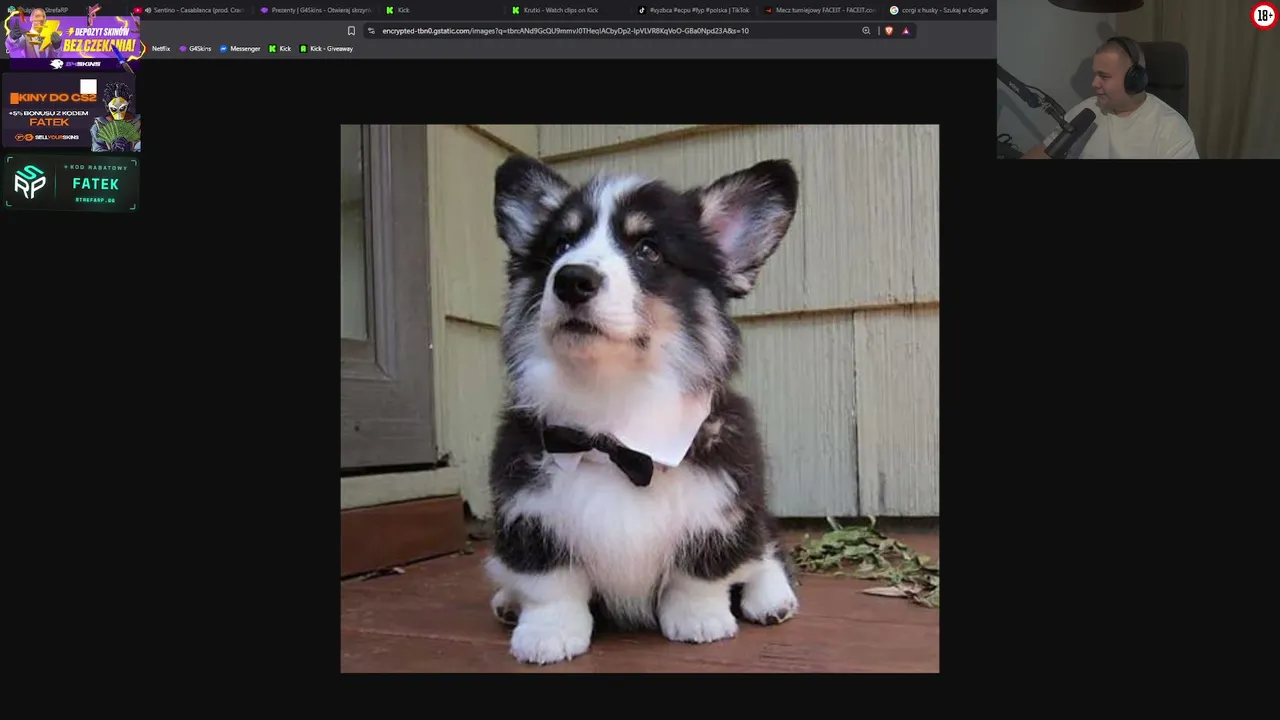This screenshot has width=1280, height=720.
Task: Open the Netflix bookmark
Action: (x=161, y=49)
